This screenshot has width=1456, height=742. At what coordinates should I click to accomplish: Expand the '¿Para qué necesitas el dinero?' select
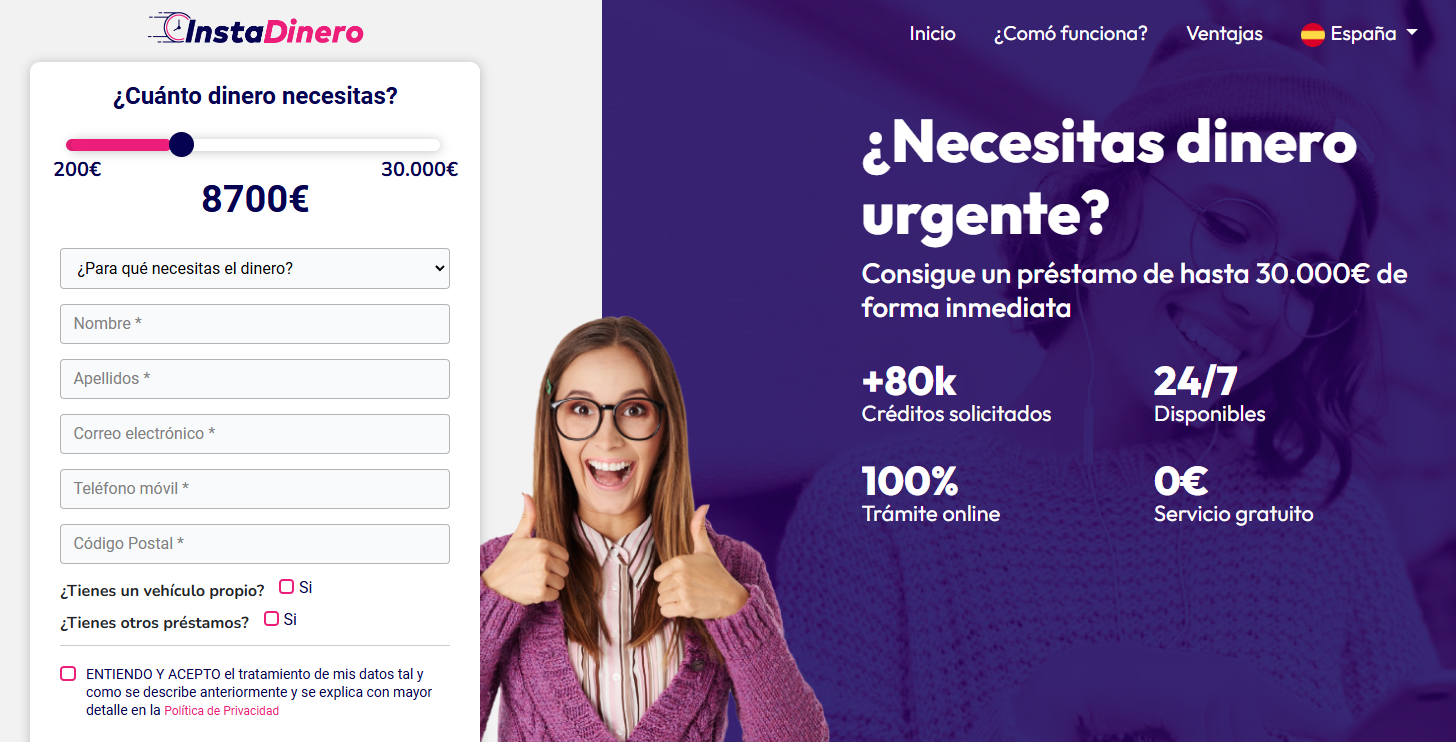(255, 268)
